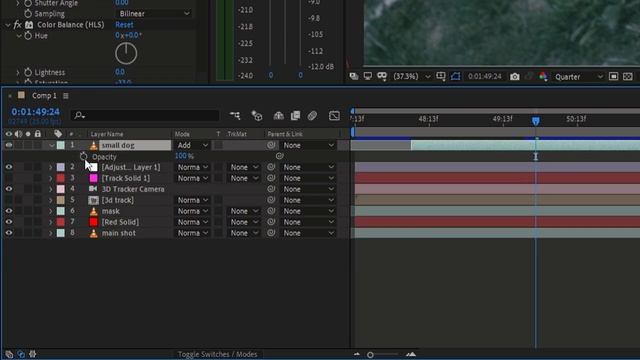Toggle preserve transparency for small dog
This screenshot has height=360, width=640.
218,145
